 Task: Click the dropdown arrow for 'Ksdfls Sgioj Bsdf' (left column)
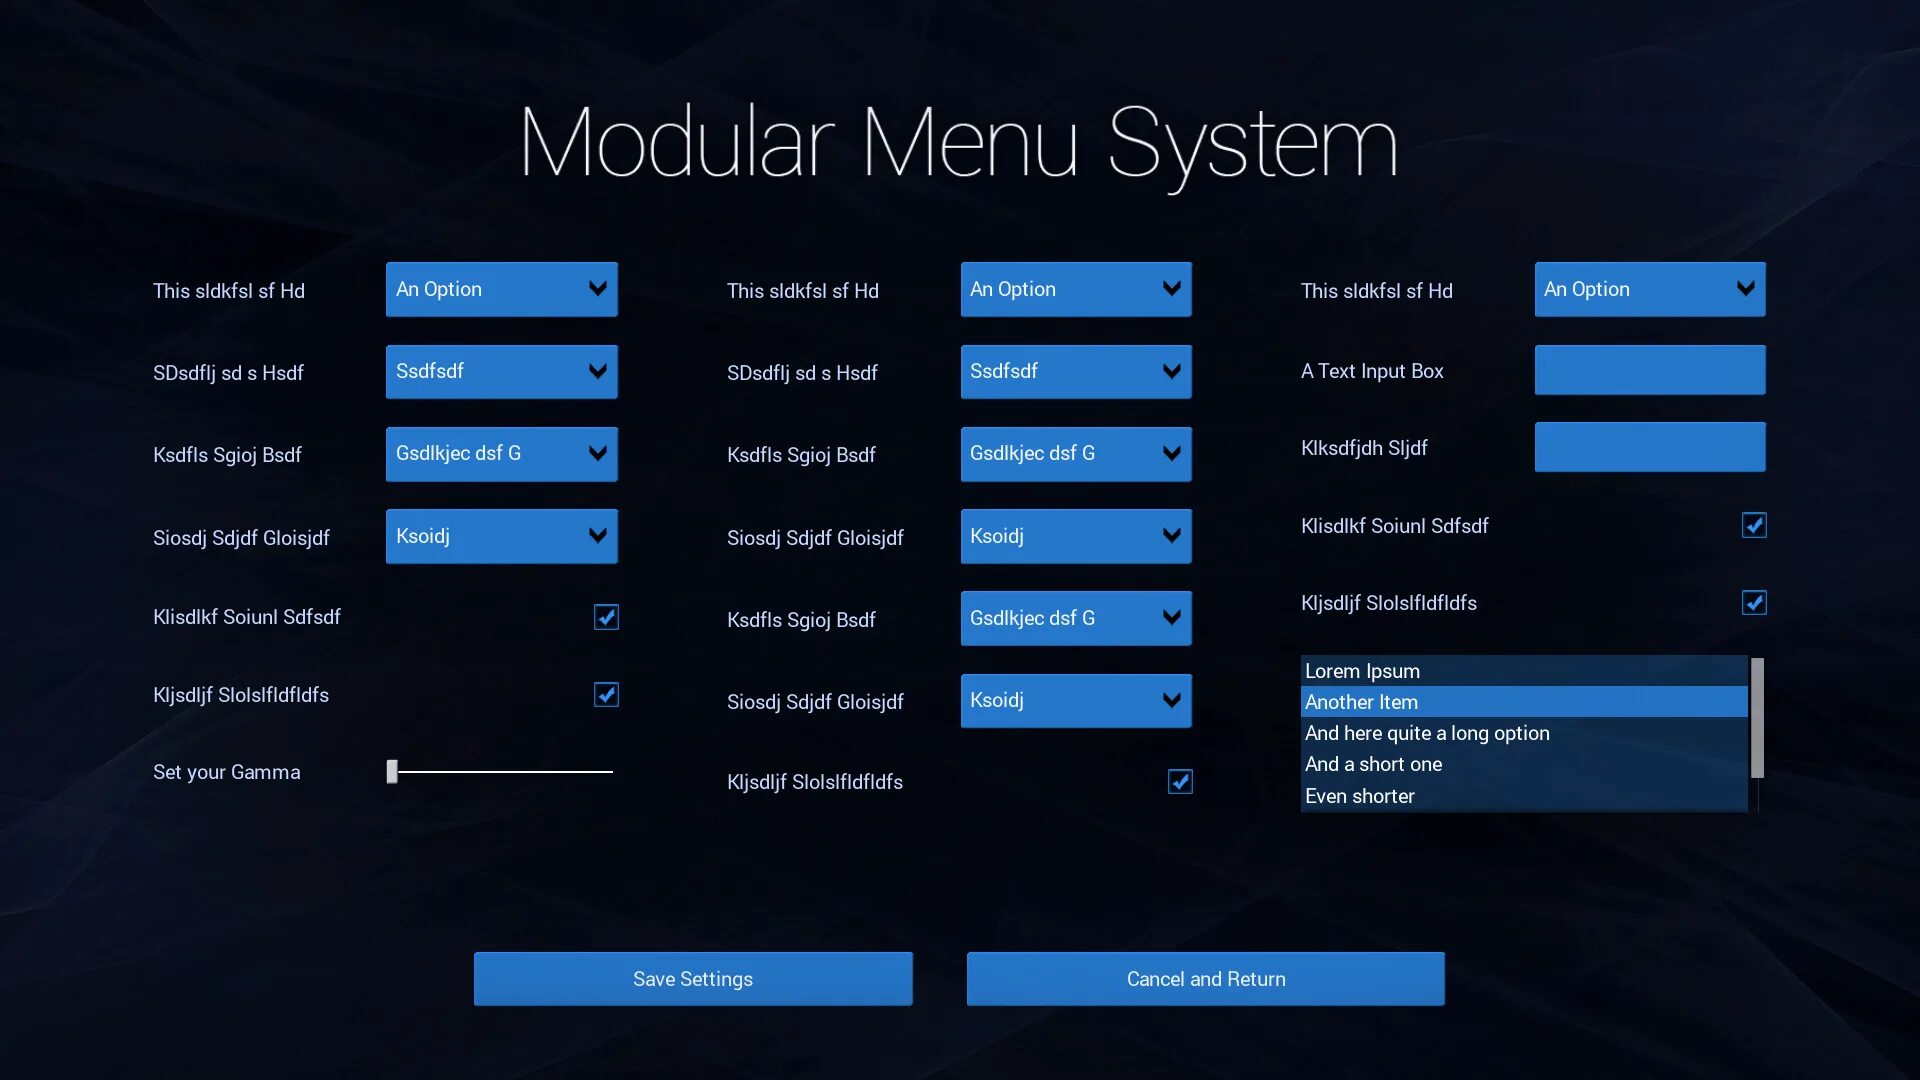coord(596,454)
